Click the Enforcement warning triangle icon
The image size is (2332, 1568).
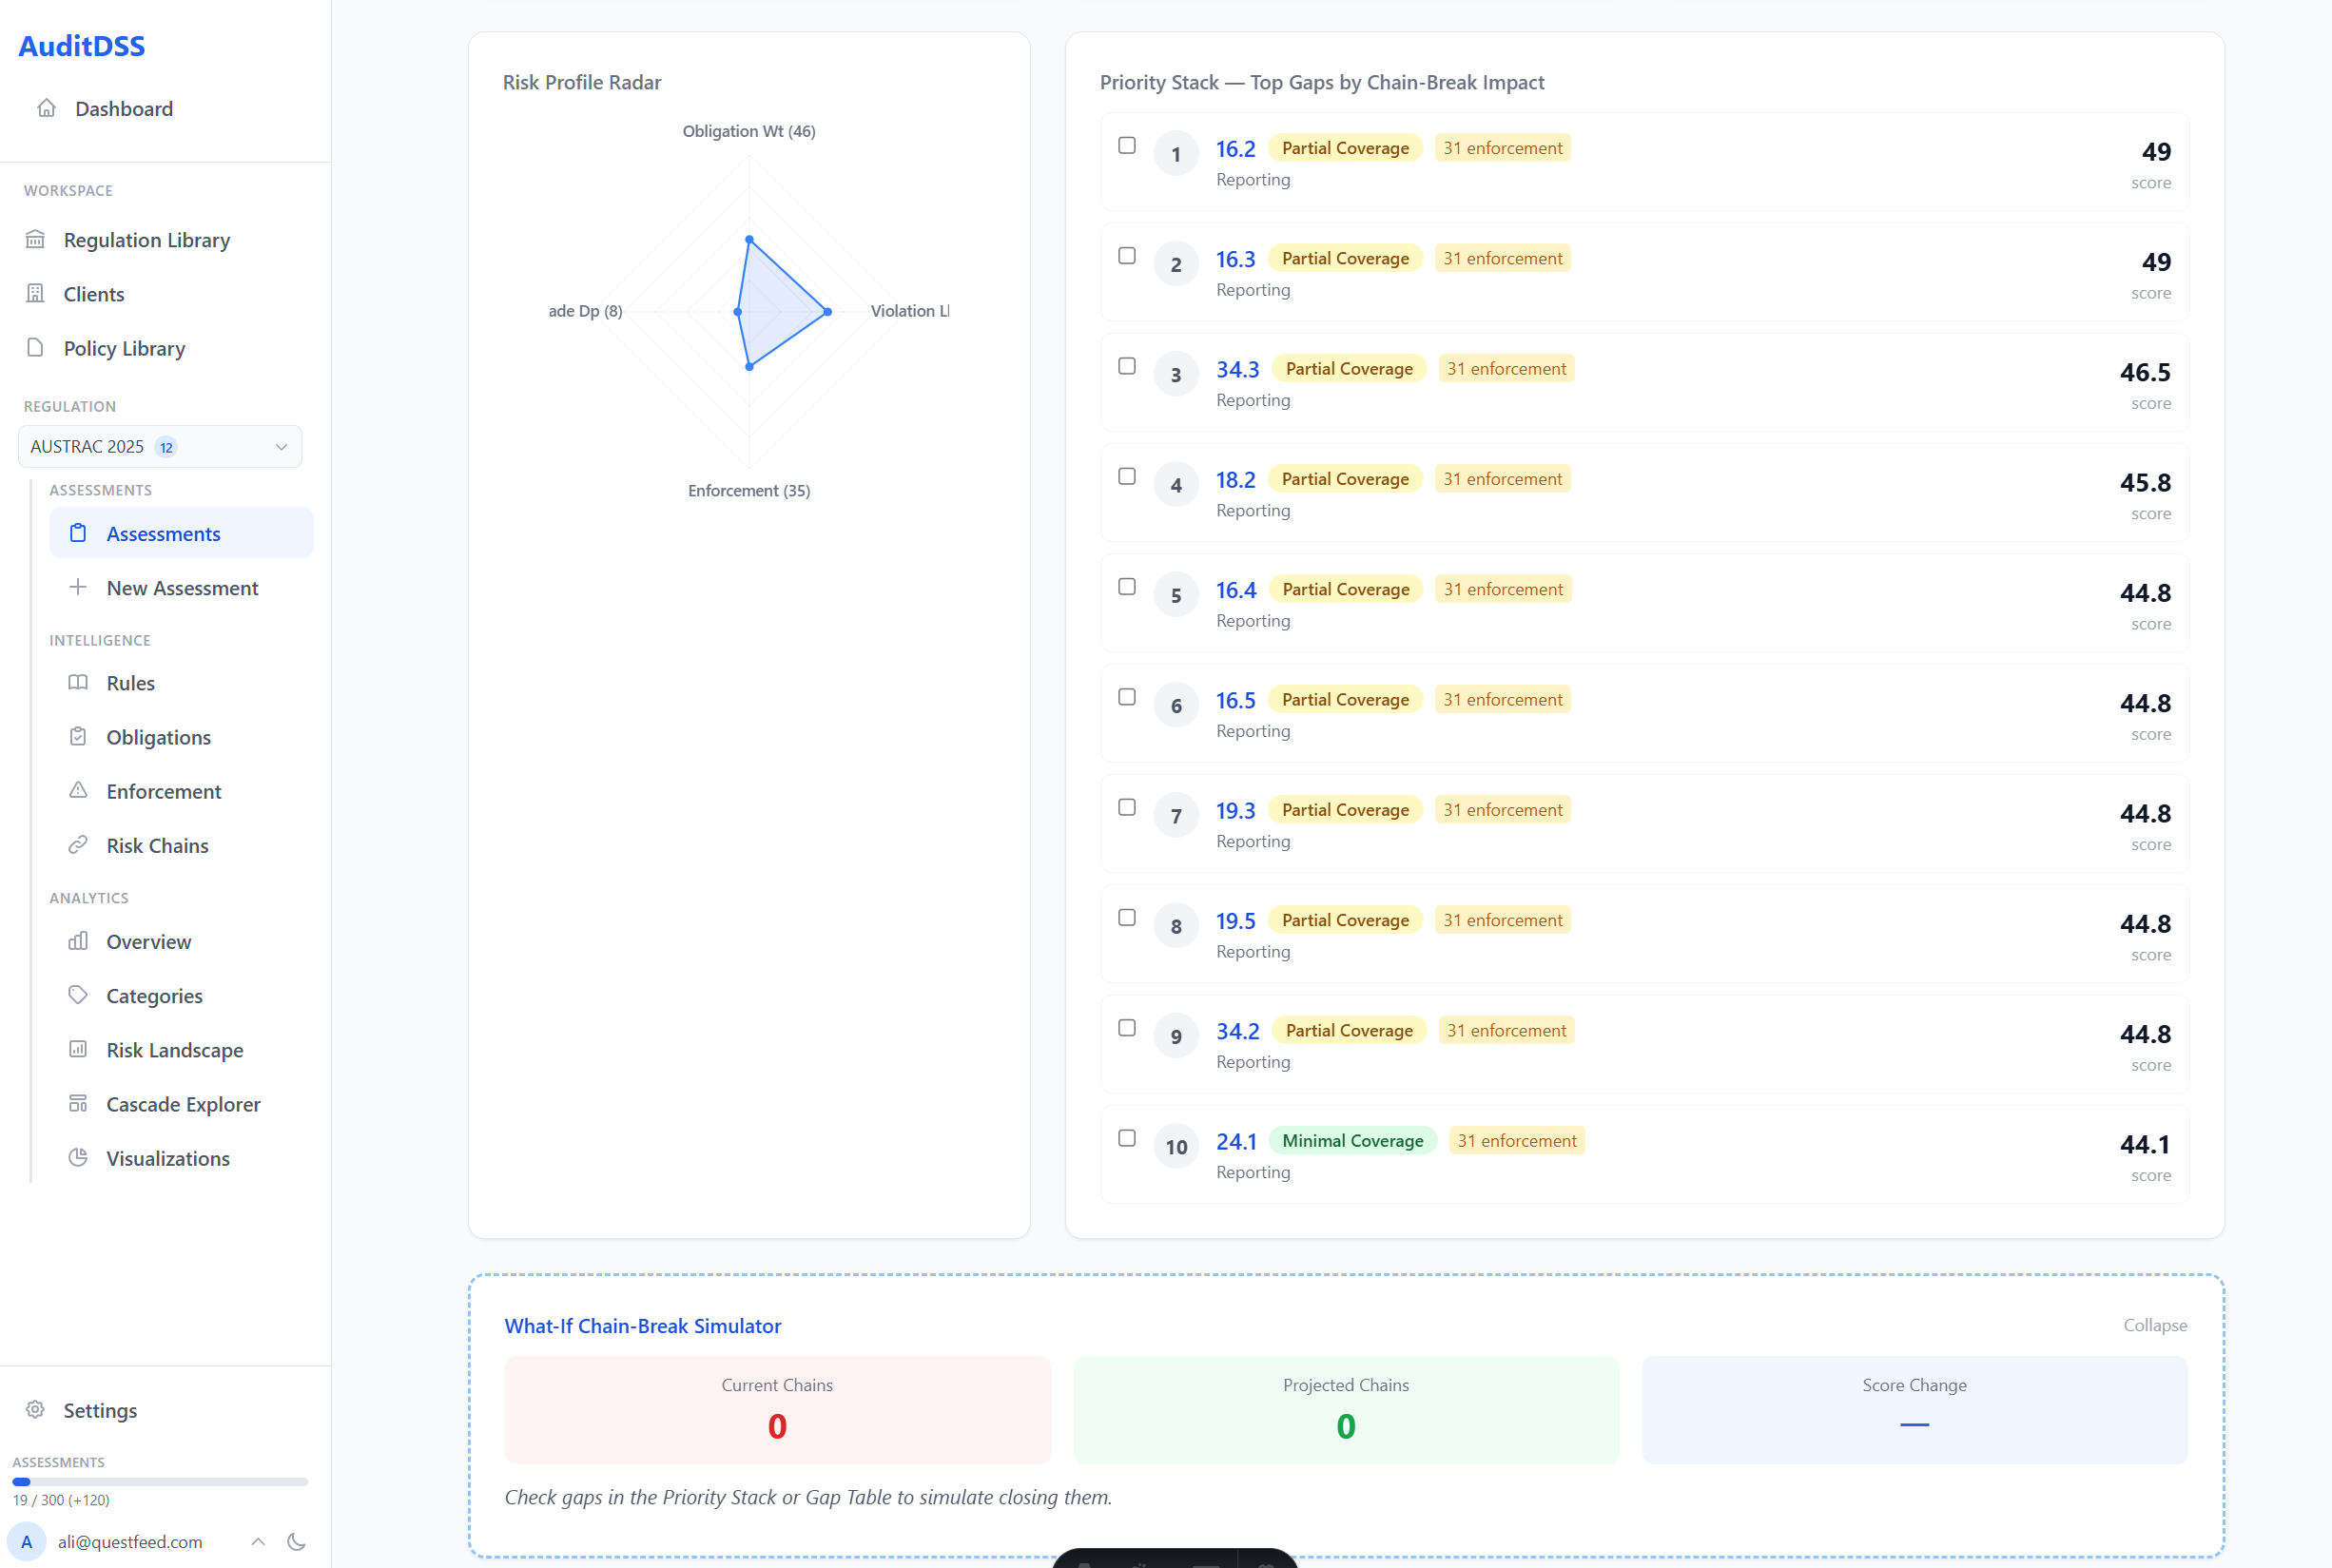[78, 791]
